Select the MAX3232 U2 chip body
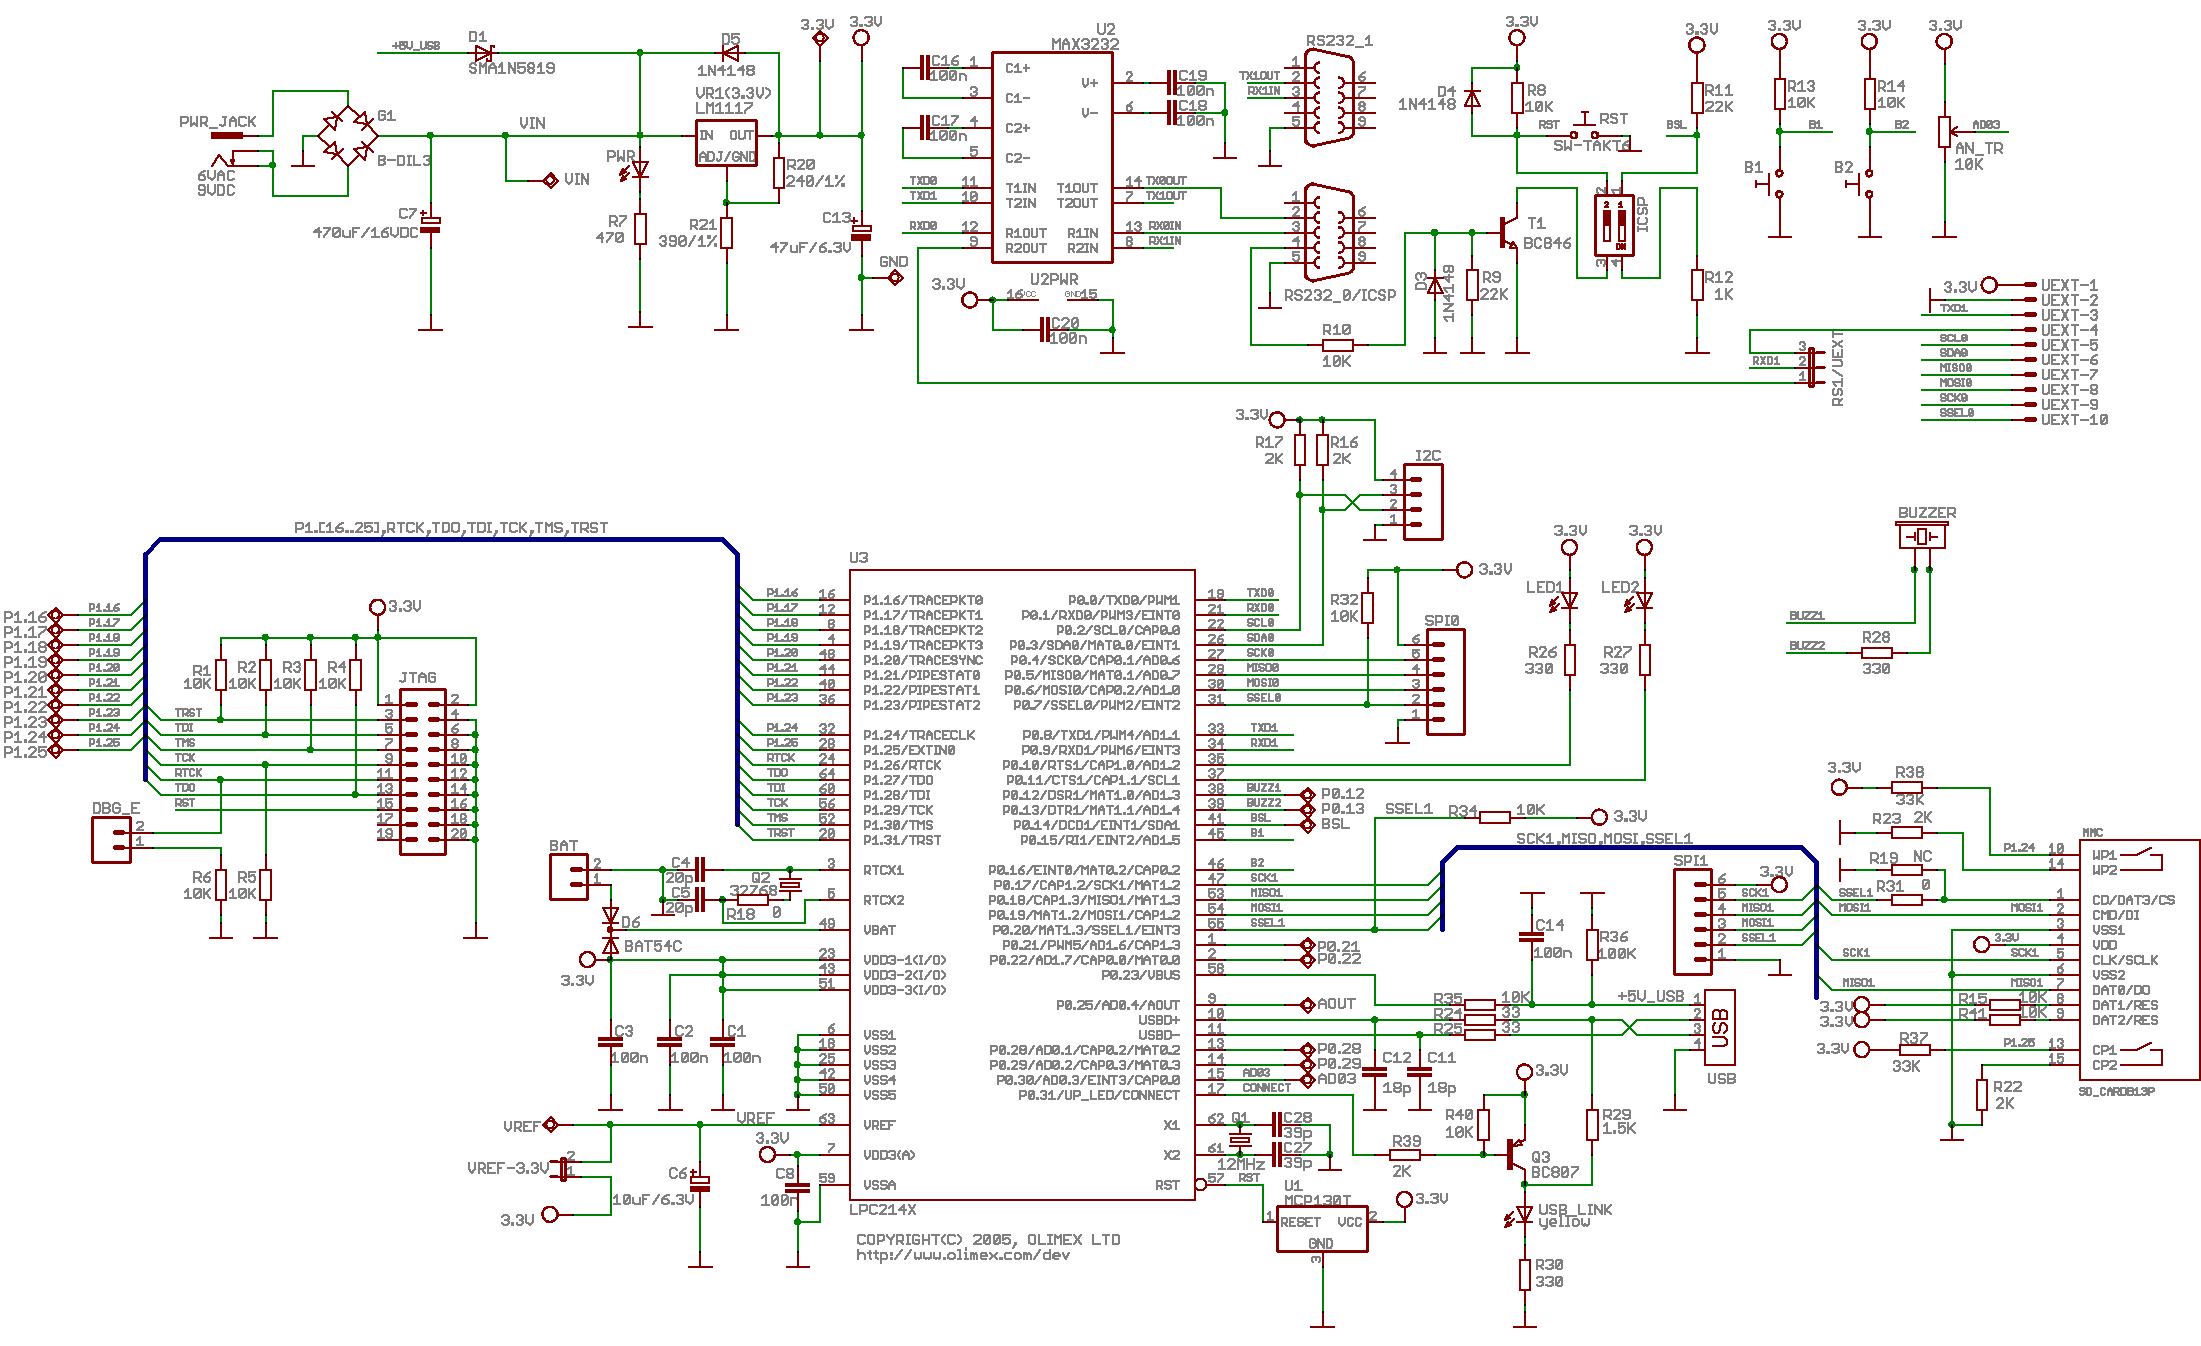This screenshot has height=1346, width=2201. (1052, 157)
